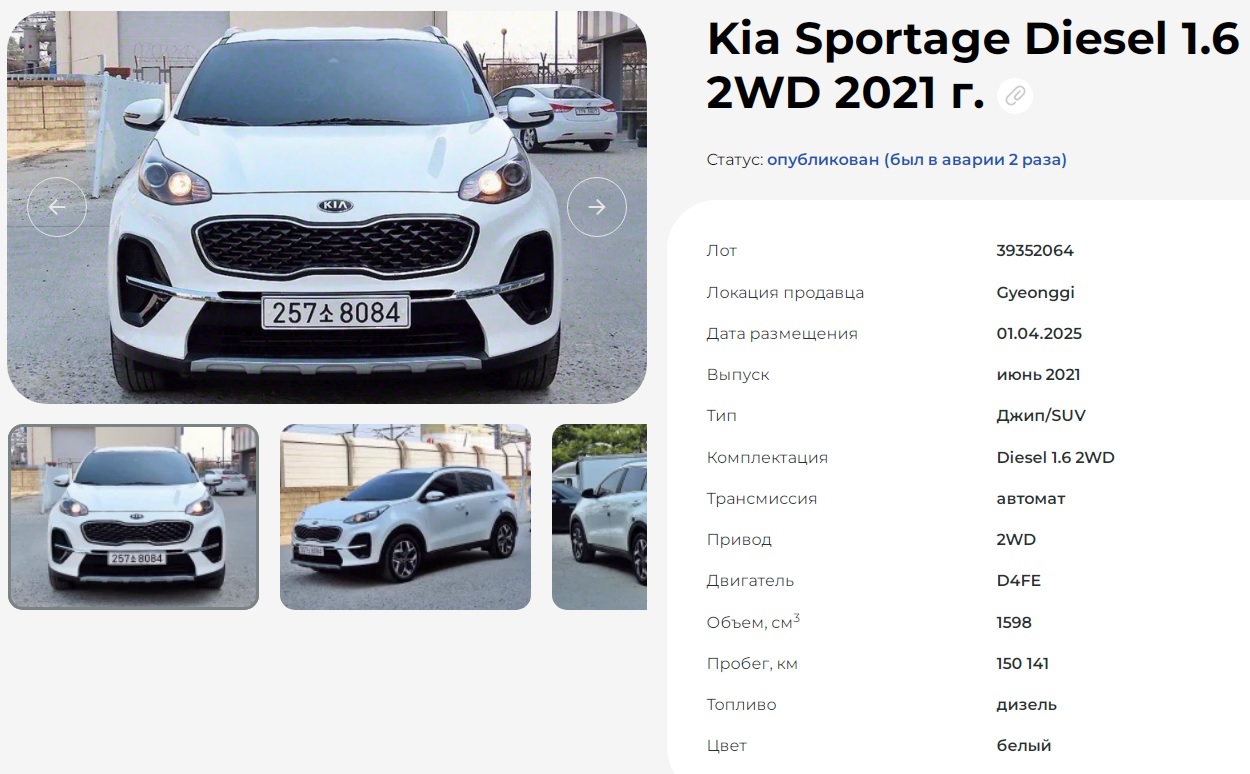The width and height of the screenshot is (1250, 774).
Task: Go to previous photo with left arrow
Action: pyautogui.click(x=57, y=207)
